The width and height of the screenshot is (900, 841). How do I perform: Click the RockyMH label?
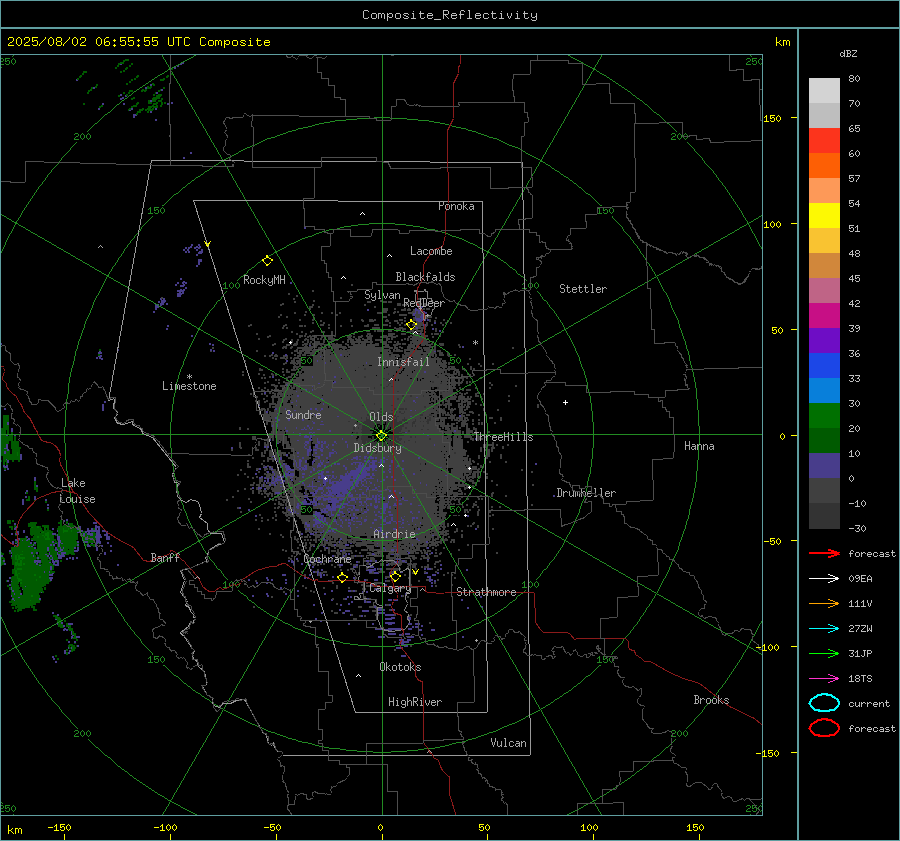point(264,280)
